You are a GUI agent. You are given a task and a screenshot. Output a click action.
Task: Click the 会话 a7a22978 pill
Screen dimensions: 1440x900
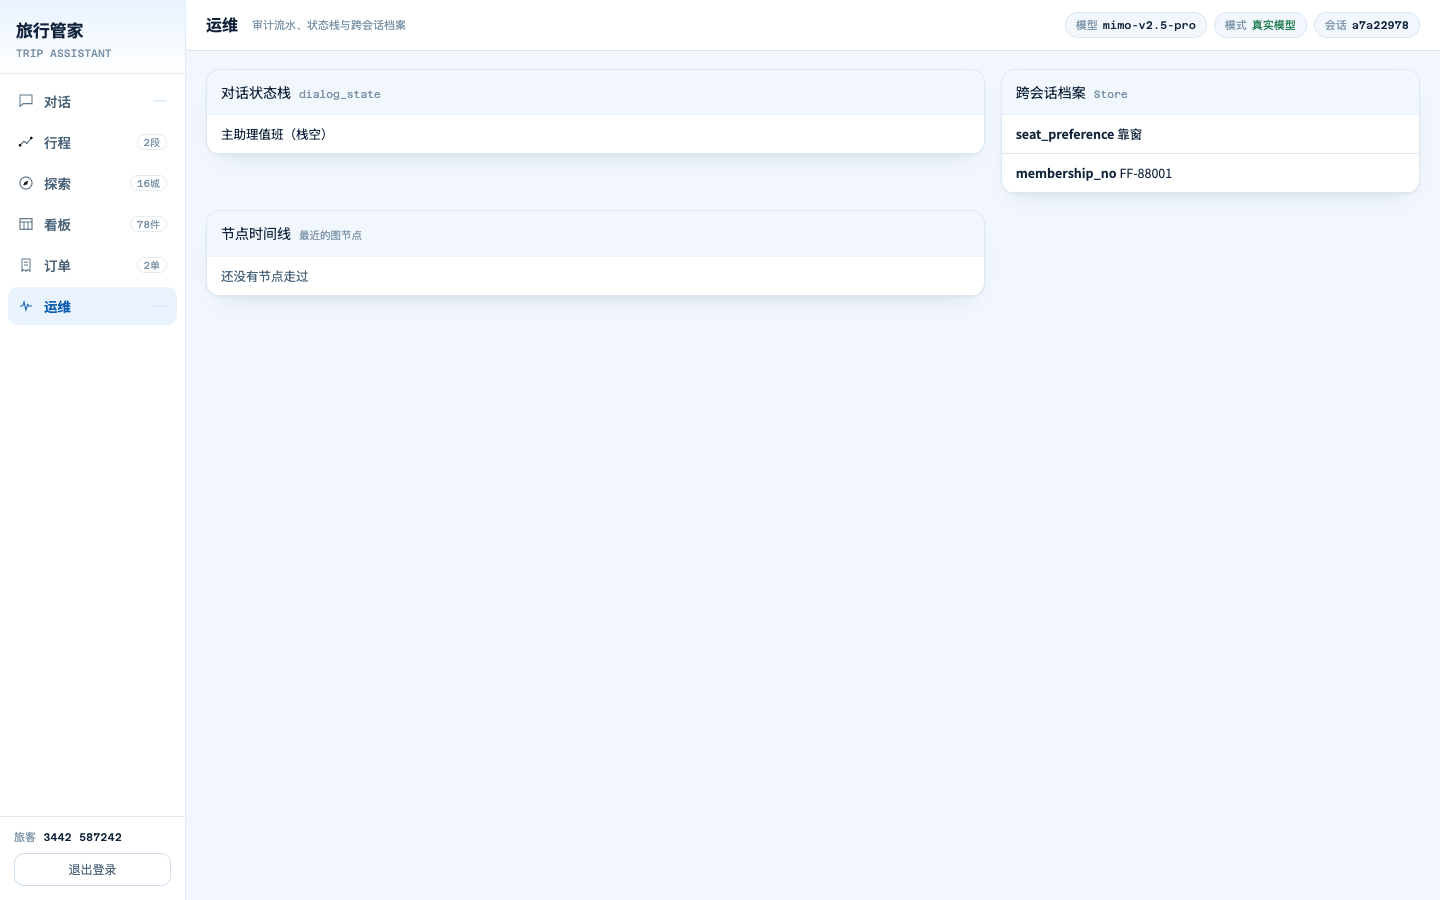[x=1367, y=25]
